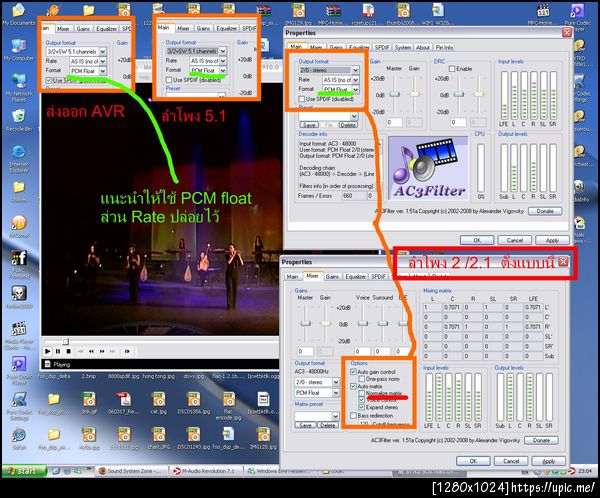
Task: Launch Media Player Classic desktop shortcut
Action: point(18,336)
